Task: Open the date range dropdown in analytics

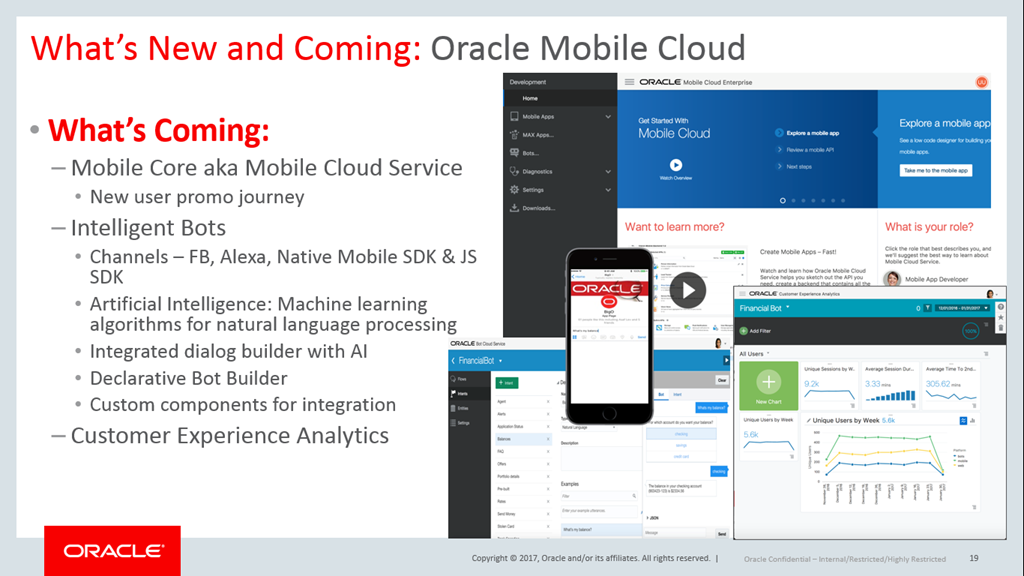Action: point(961,309)
